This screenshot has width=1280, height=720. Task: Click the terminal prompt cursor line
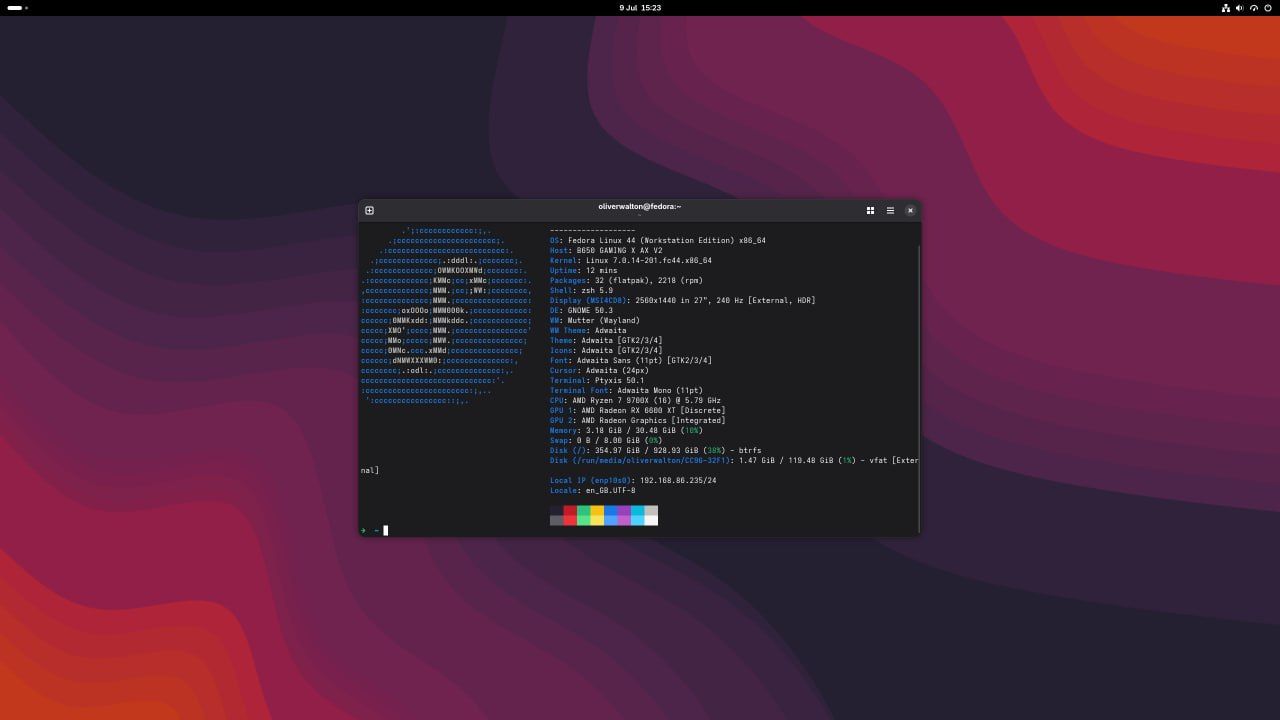(x=385, y=530)
